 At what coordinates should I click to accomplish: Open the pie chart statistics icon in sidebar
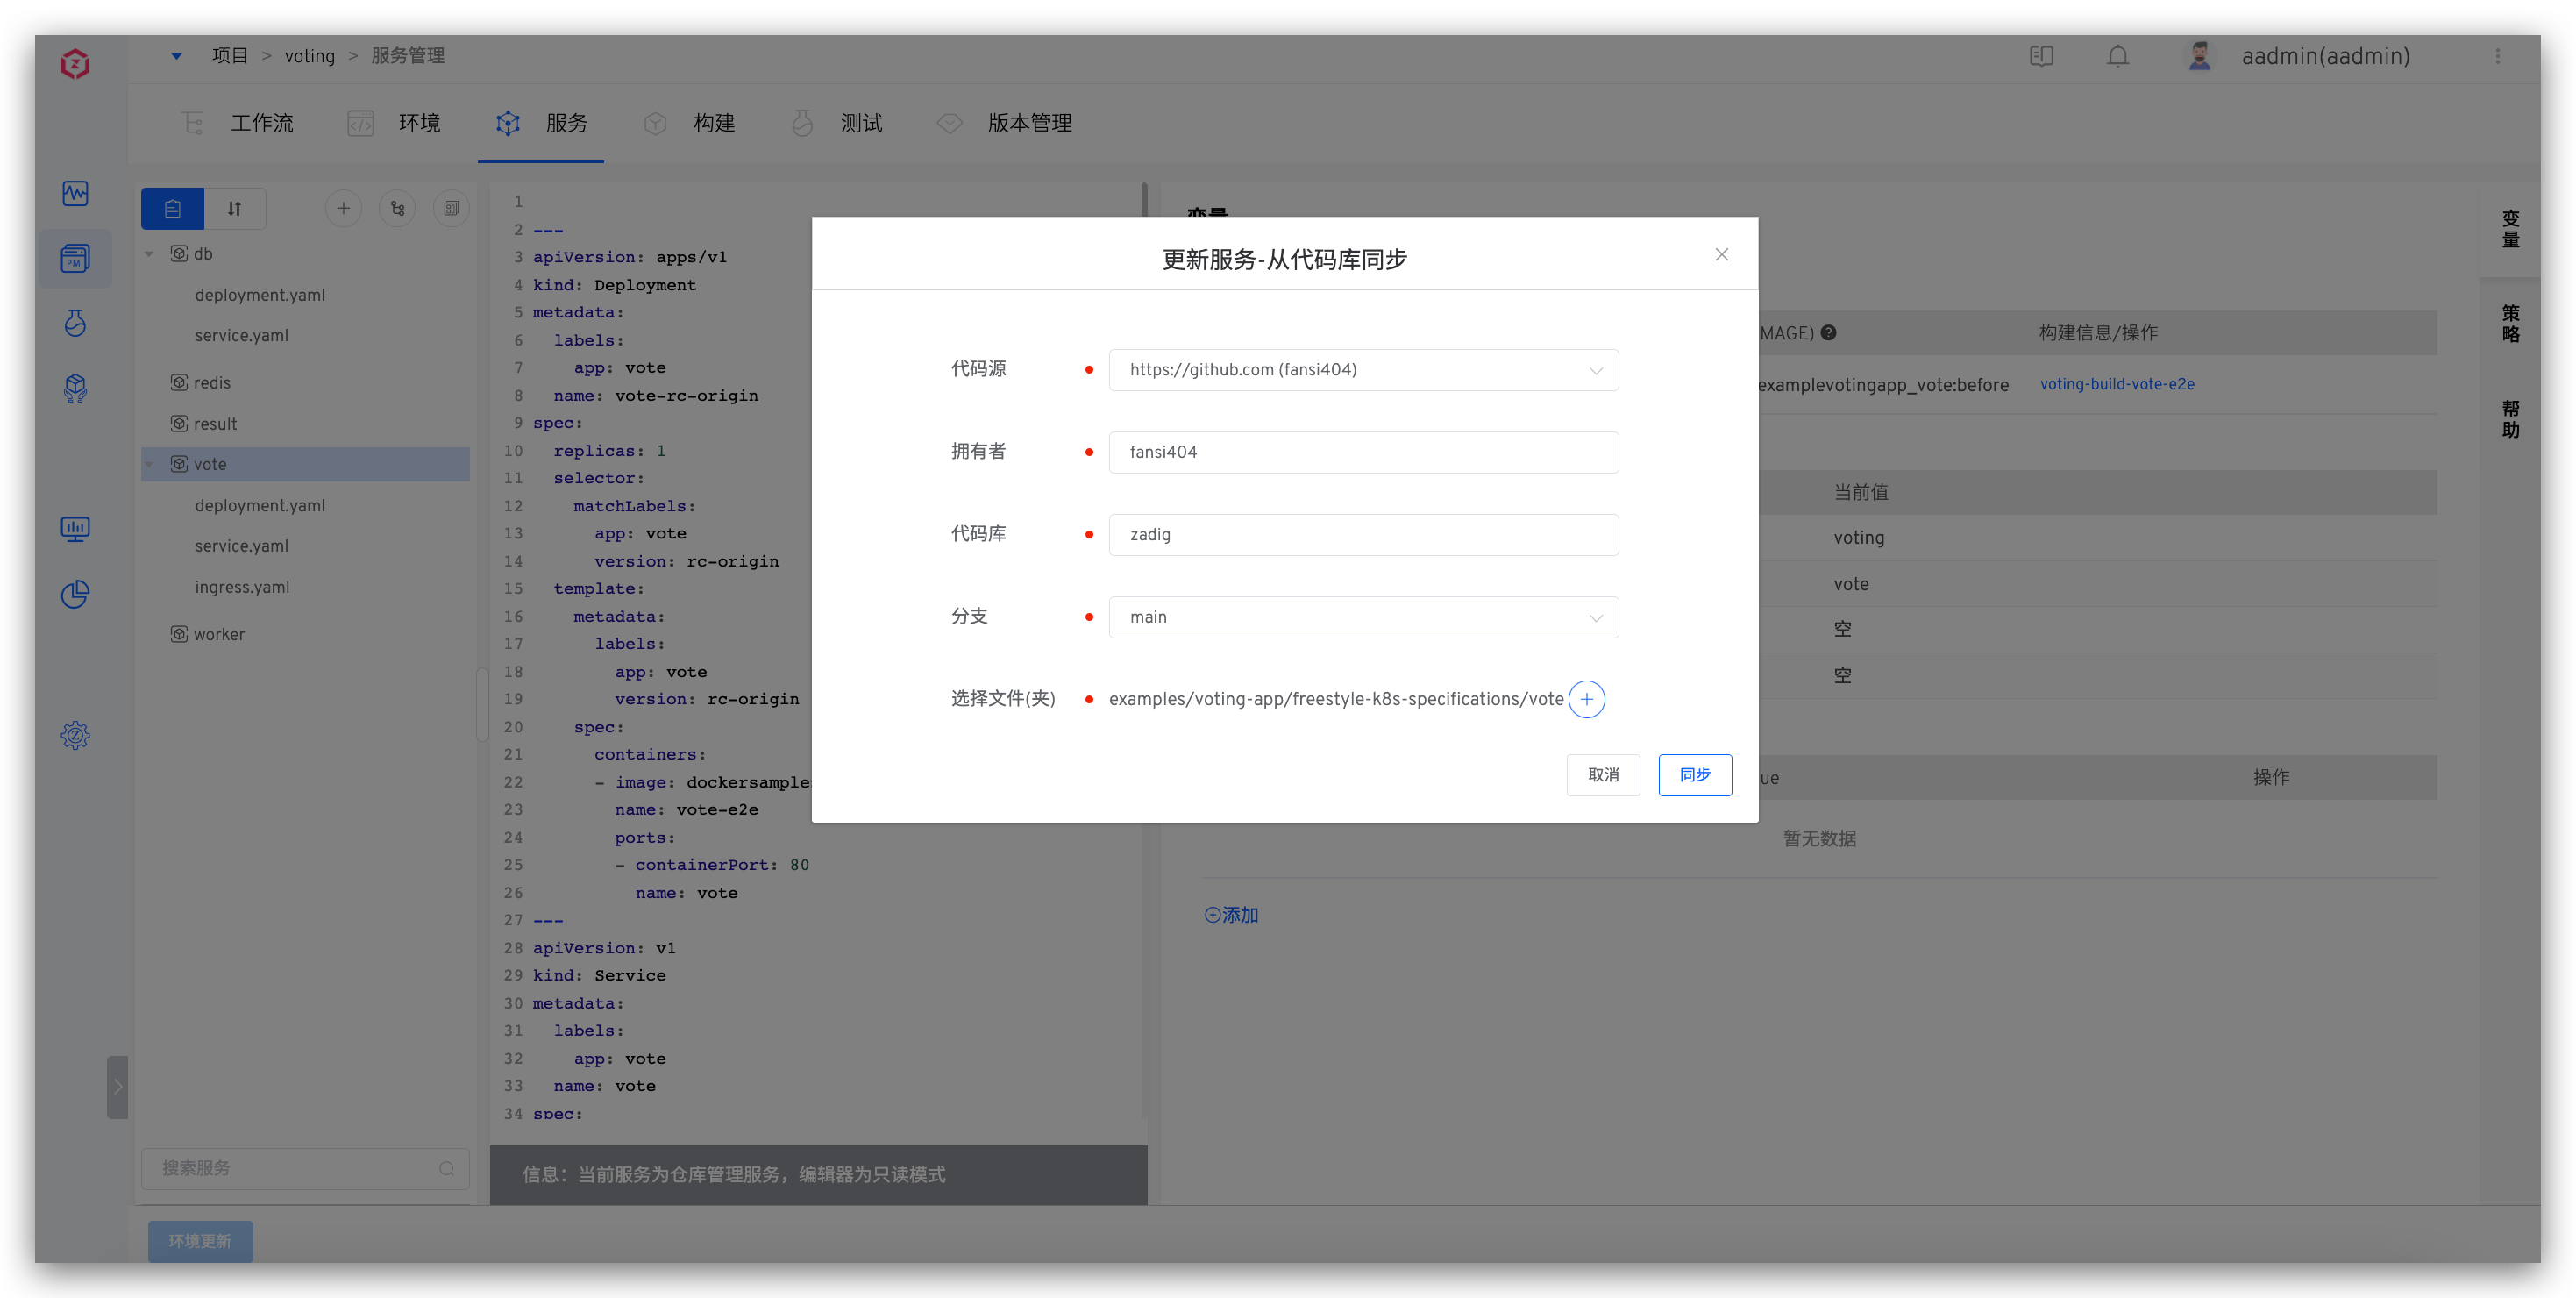75,593
